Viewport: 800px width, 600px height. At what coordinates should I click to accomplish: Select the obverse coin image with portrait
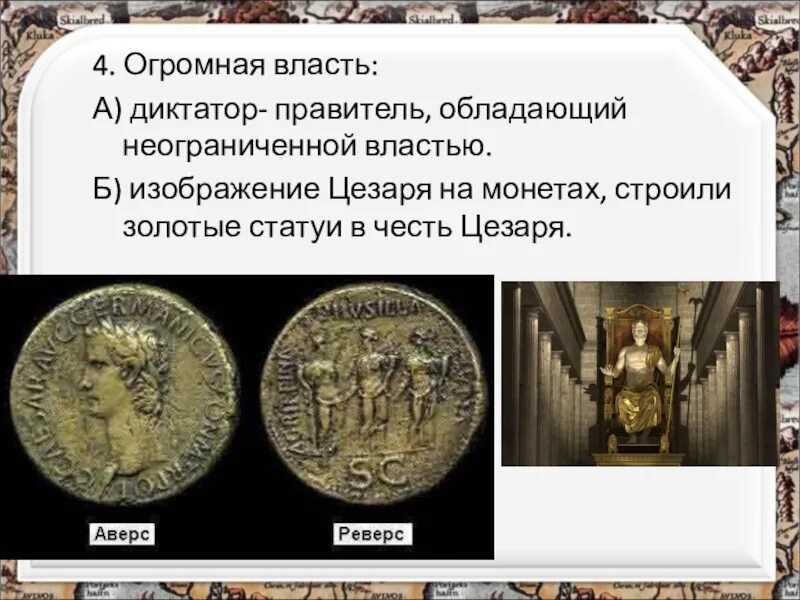(x=124, y=394)
